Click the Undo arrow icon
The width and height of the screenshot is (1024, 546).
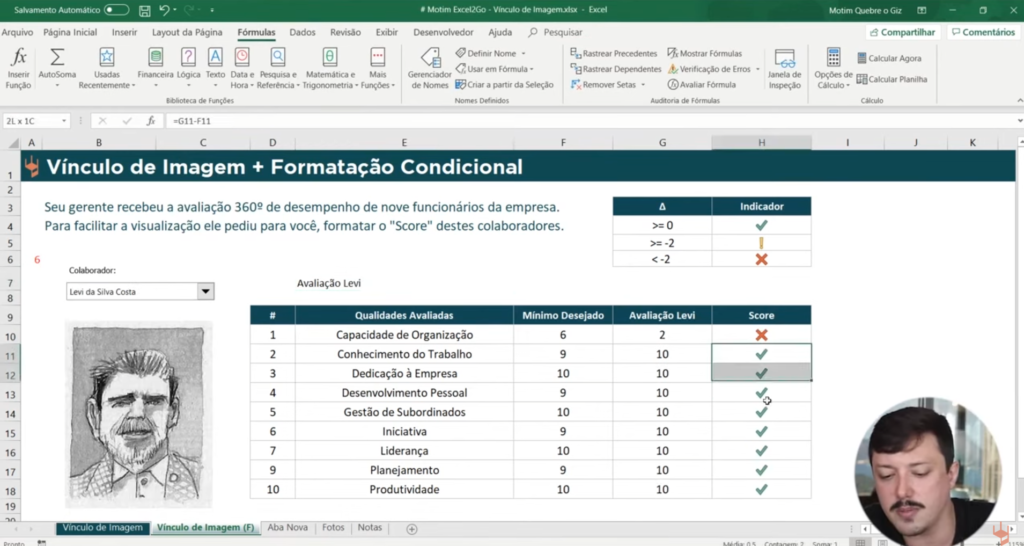165,10
